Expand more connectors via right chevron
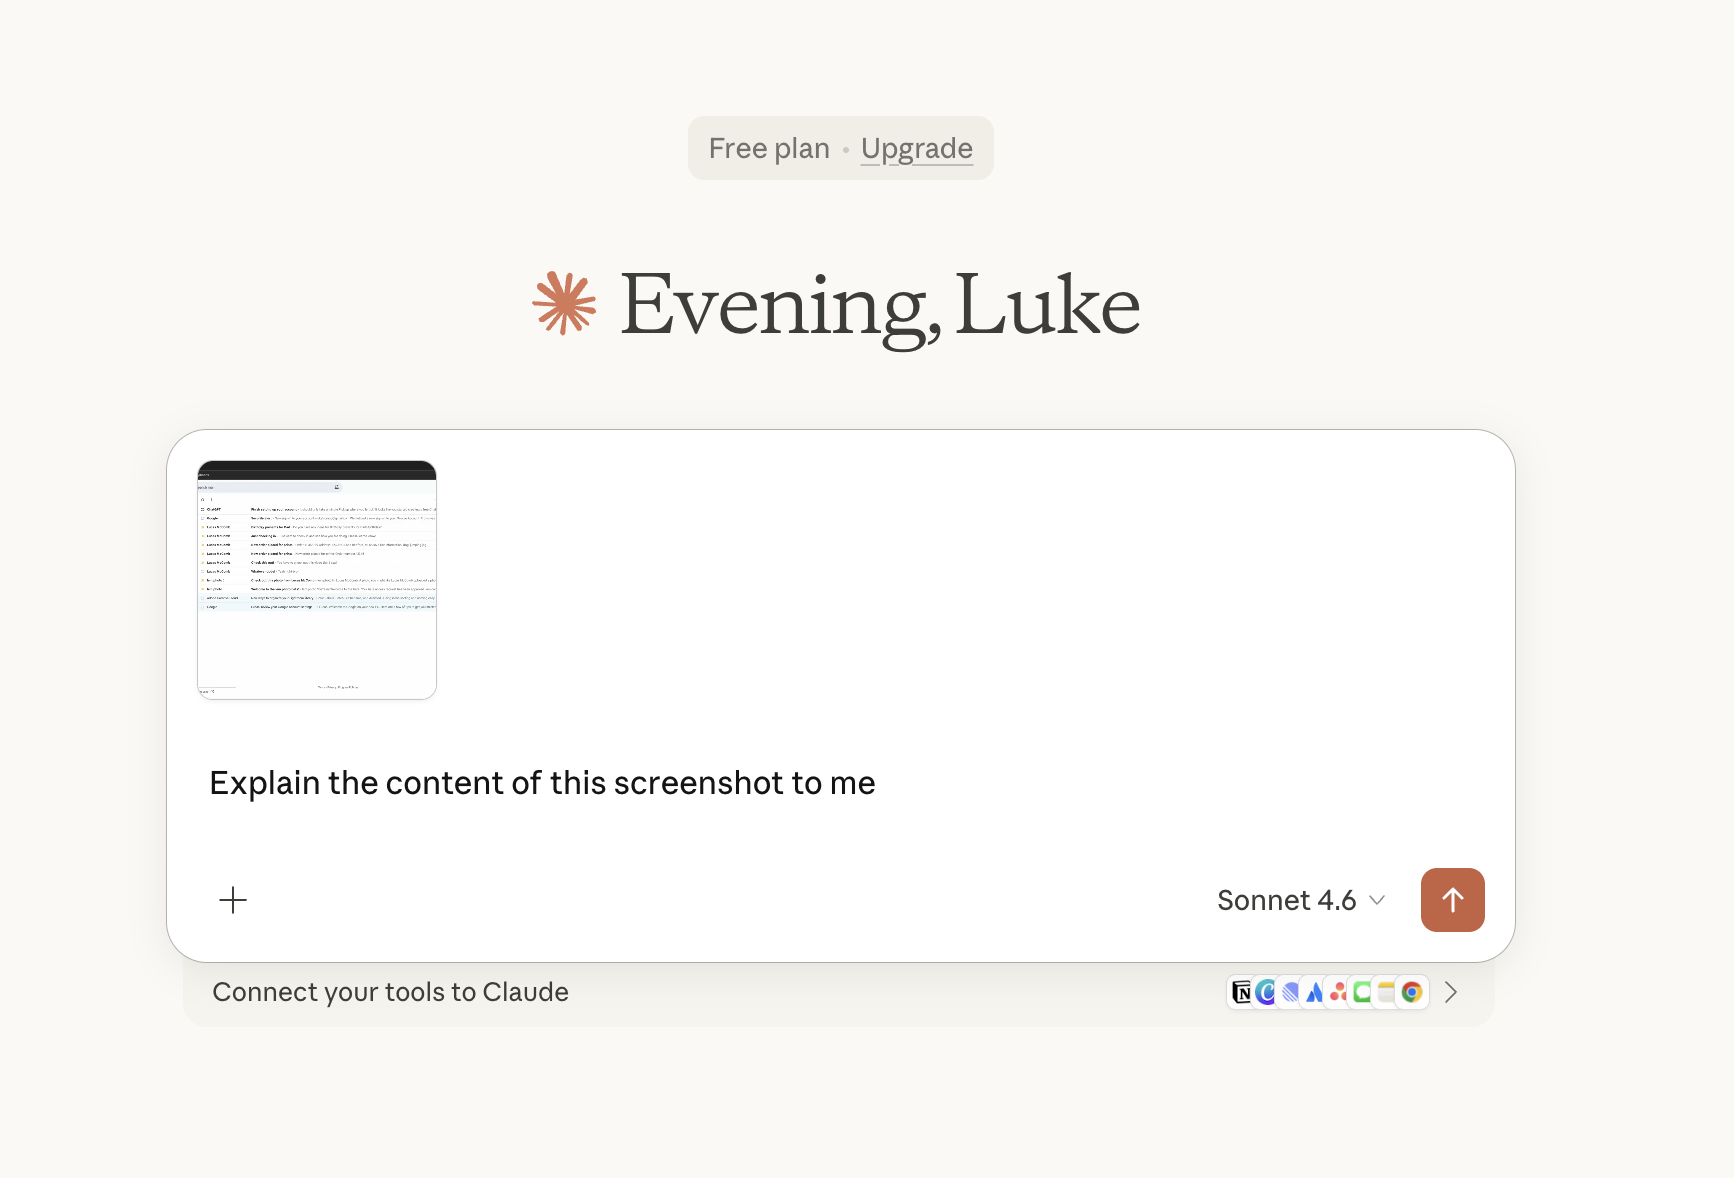This screenshot has height=1178, width=1734. 1452,992
